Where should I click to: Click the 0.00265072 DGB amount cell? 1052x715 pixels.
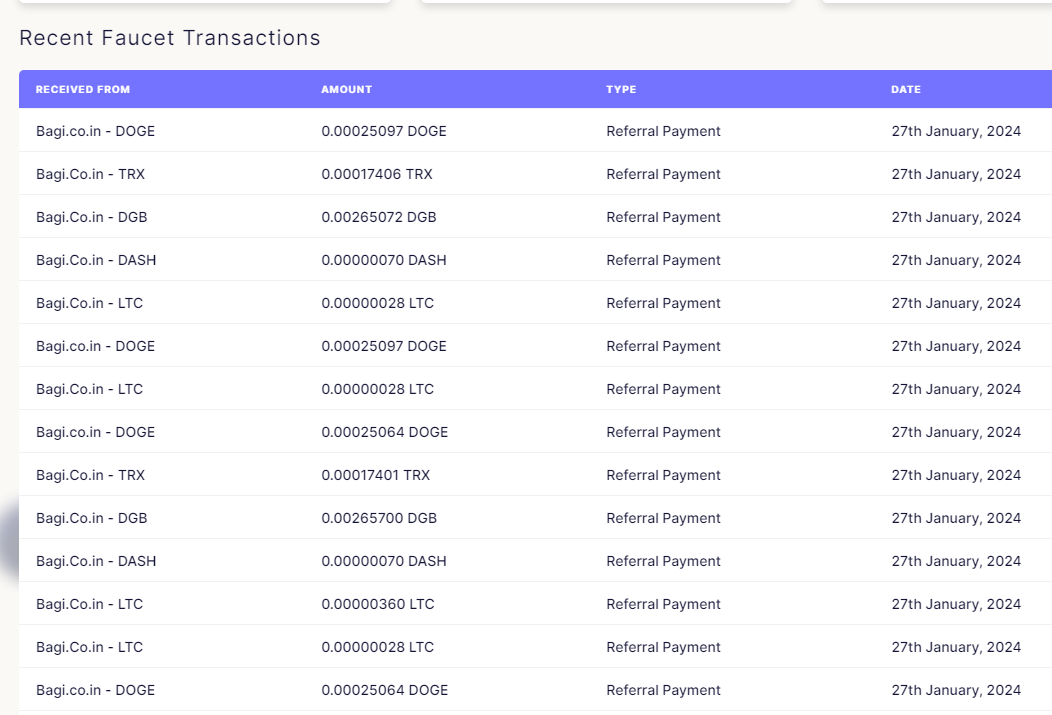coord(379,217)
